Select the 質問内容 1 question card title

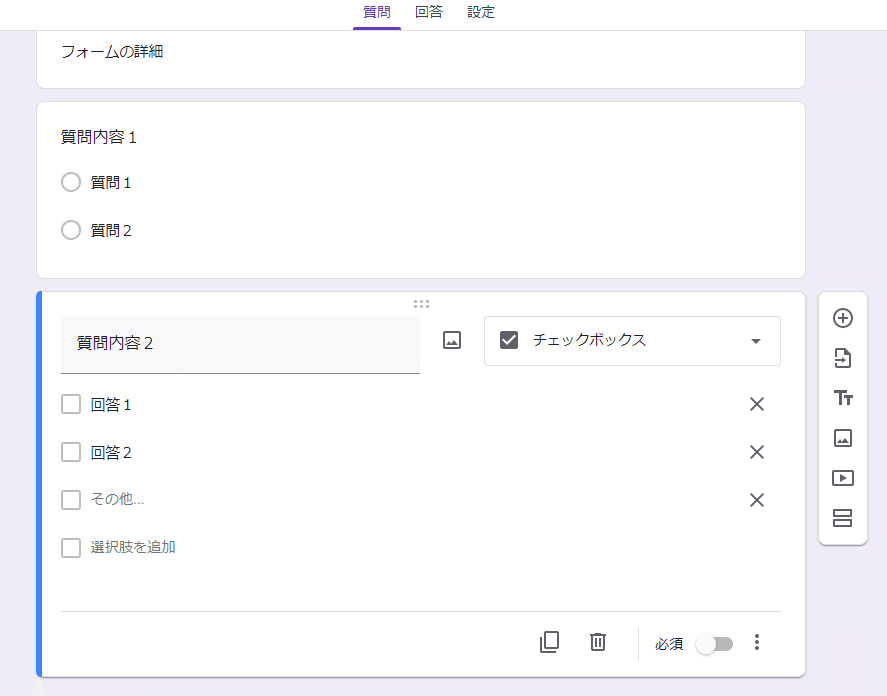click(x=98, y=137)
